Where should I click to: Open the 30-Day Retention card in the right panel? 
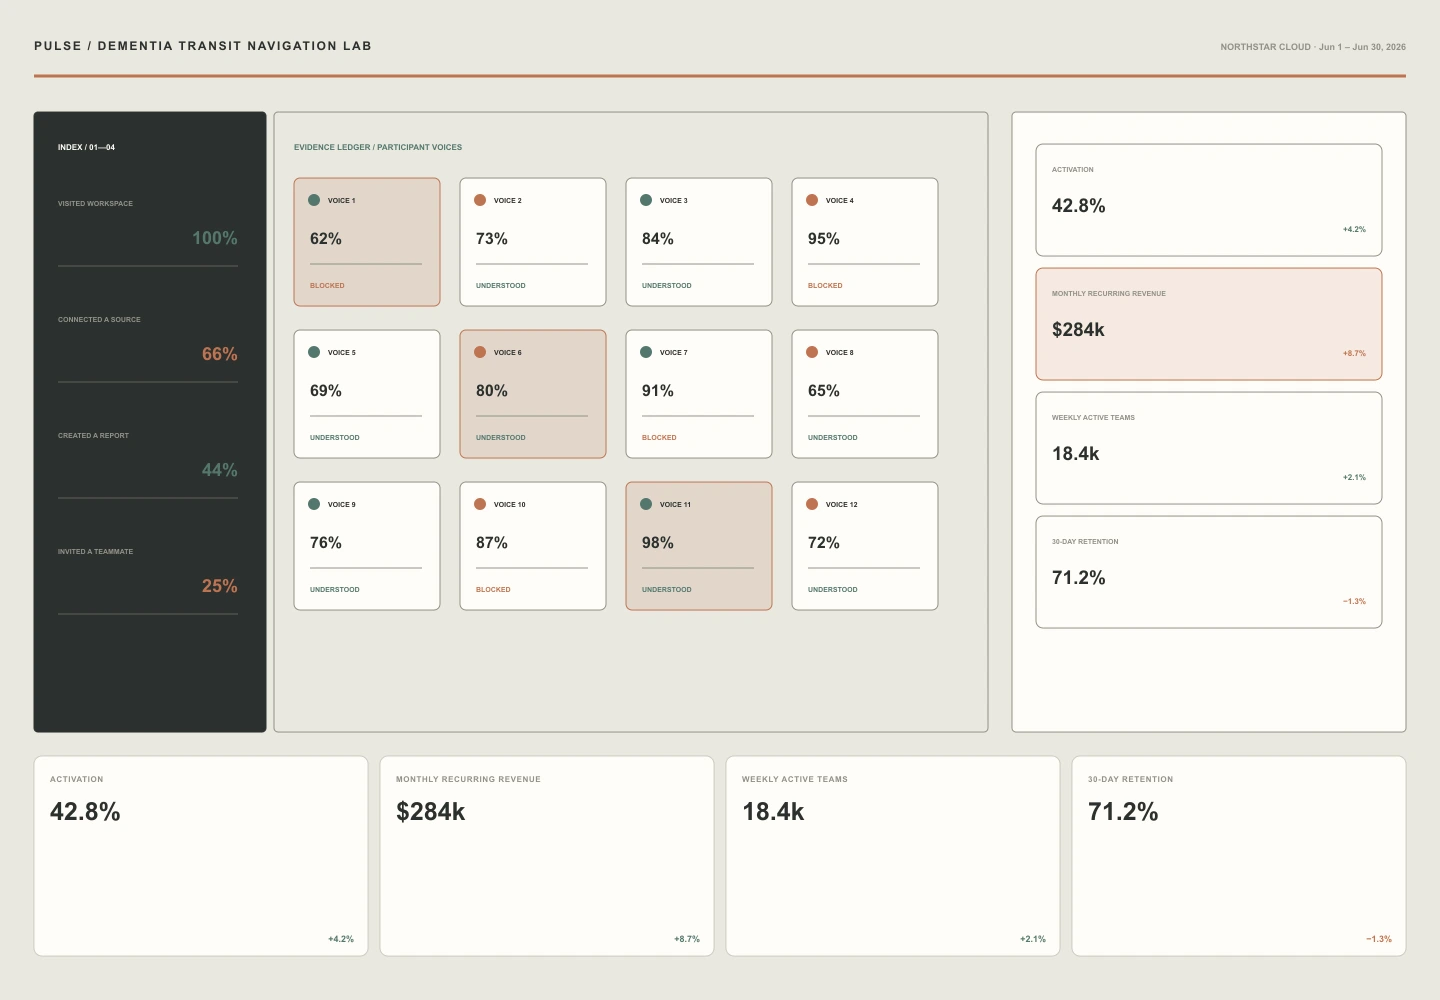tap(1209, 572)
